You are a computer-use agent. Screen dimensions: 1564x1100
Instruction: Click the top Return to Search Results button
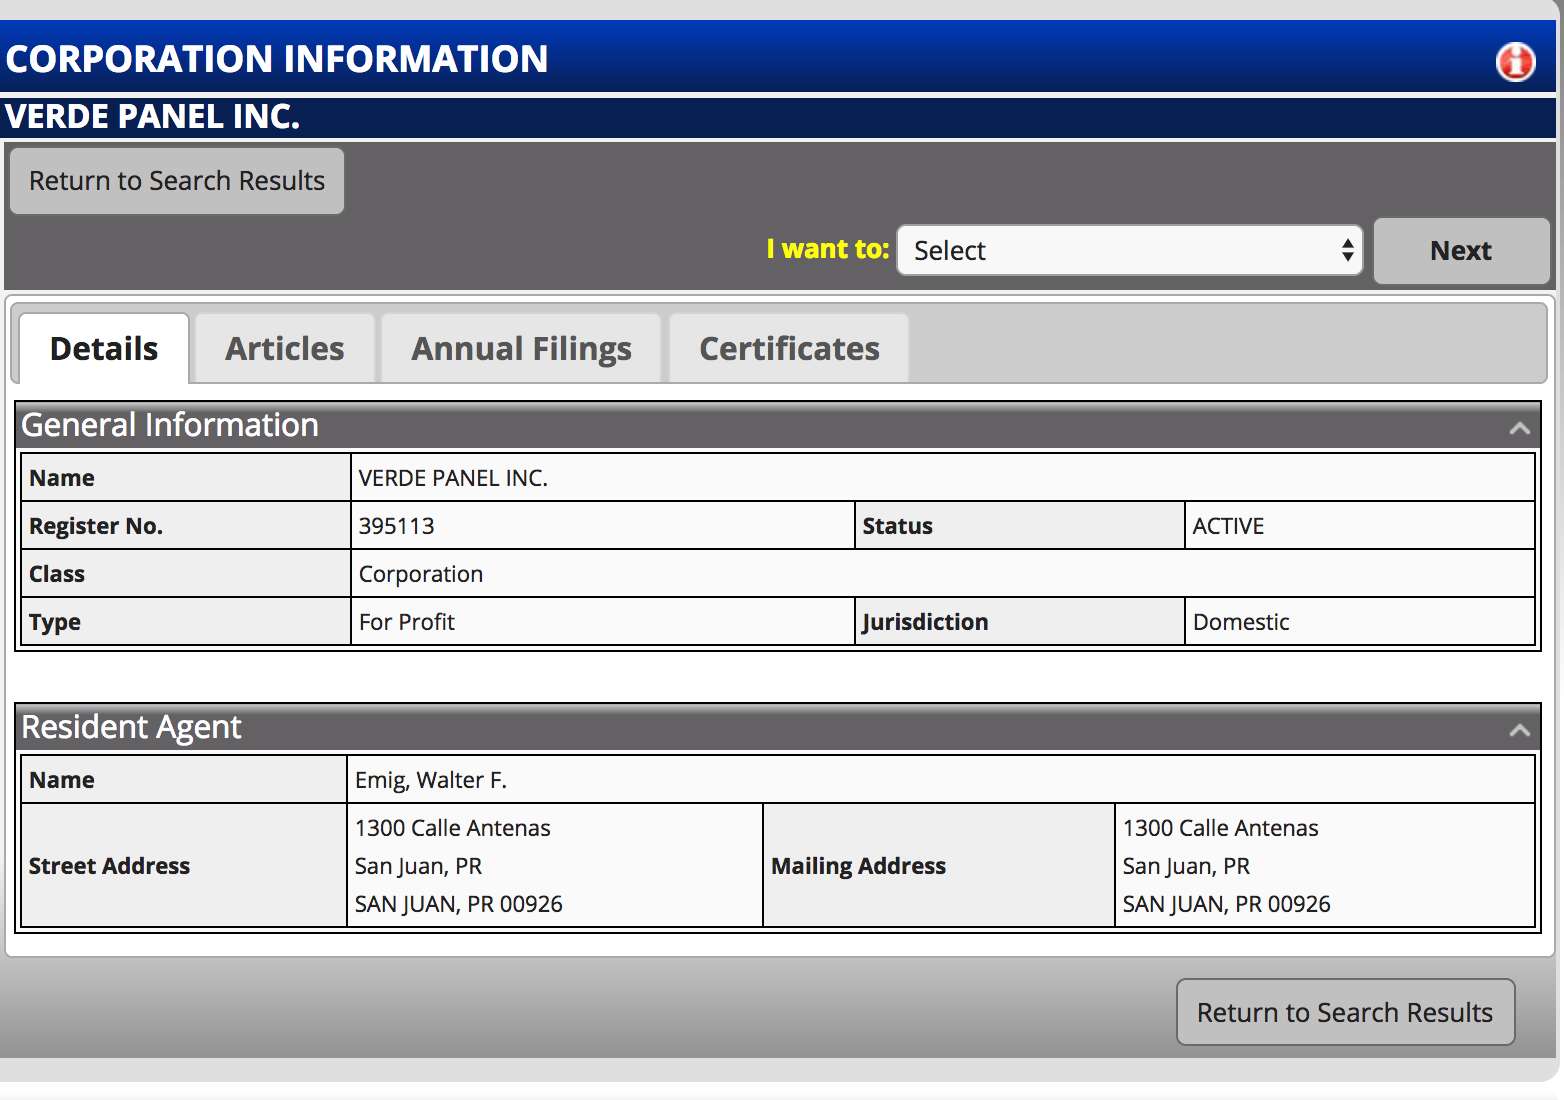pyautogui.click(x=177, y=181)
